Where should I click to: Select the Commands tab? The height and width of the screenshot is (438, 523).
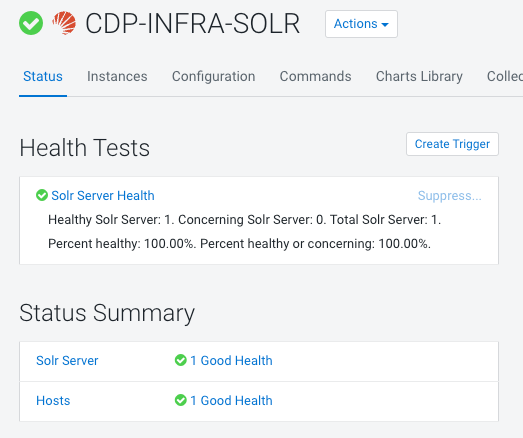tap(315, 76)
